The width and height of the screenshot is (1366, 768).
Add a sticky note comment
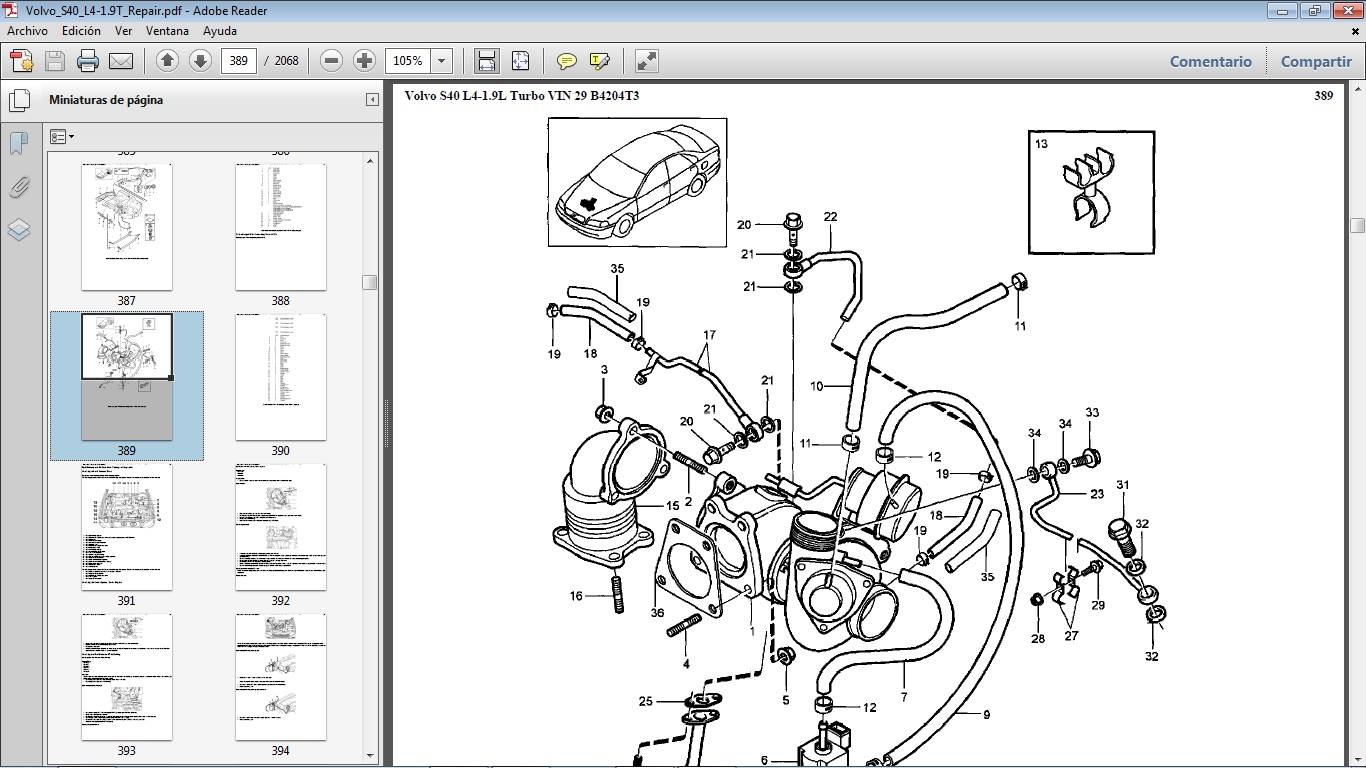click(x=566, y=61)
